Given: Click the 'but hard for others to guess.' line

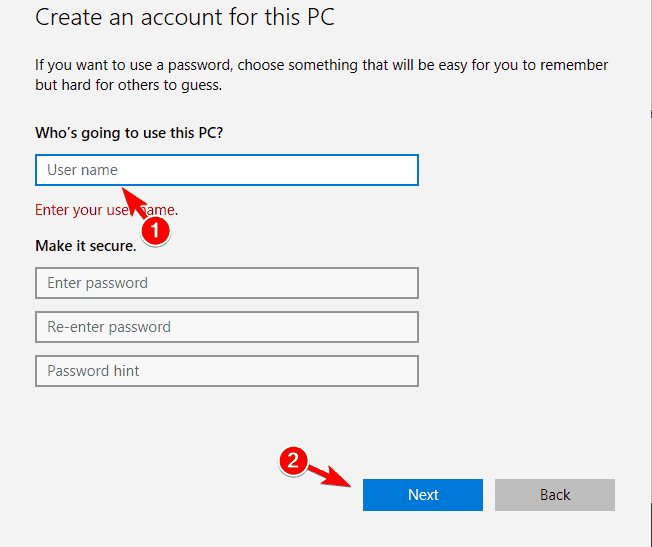Looking at the screenshot, I should pyautogui.click(x=128, y=85).
